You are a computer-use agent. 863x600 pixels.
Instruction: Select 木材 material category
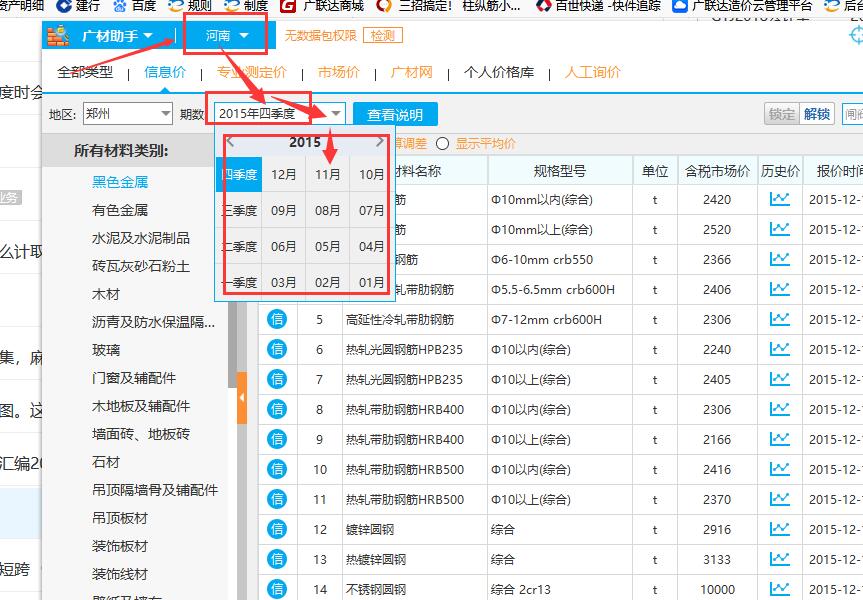(x=106, y=294)
